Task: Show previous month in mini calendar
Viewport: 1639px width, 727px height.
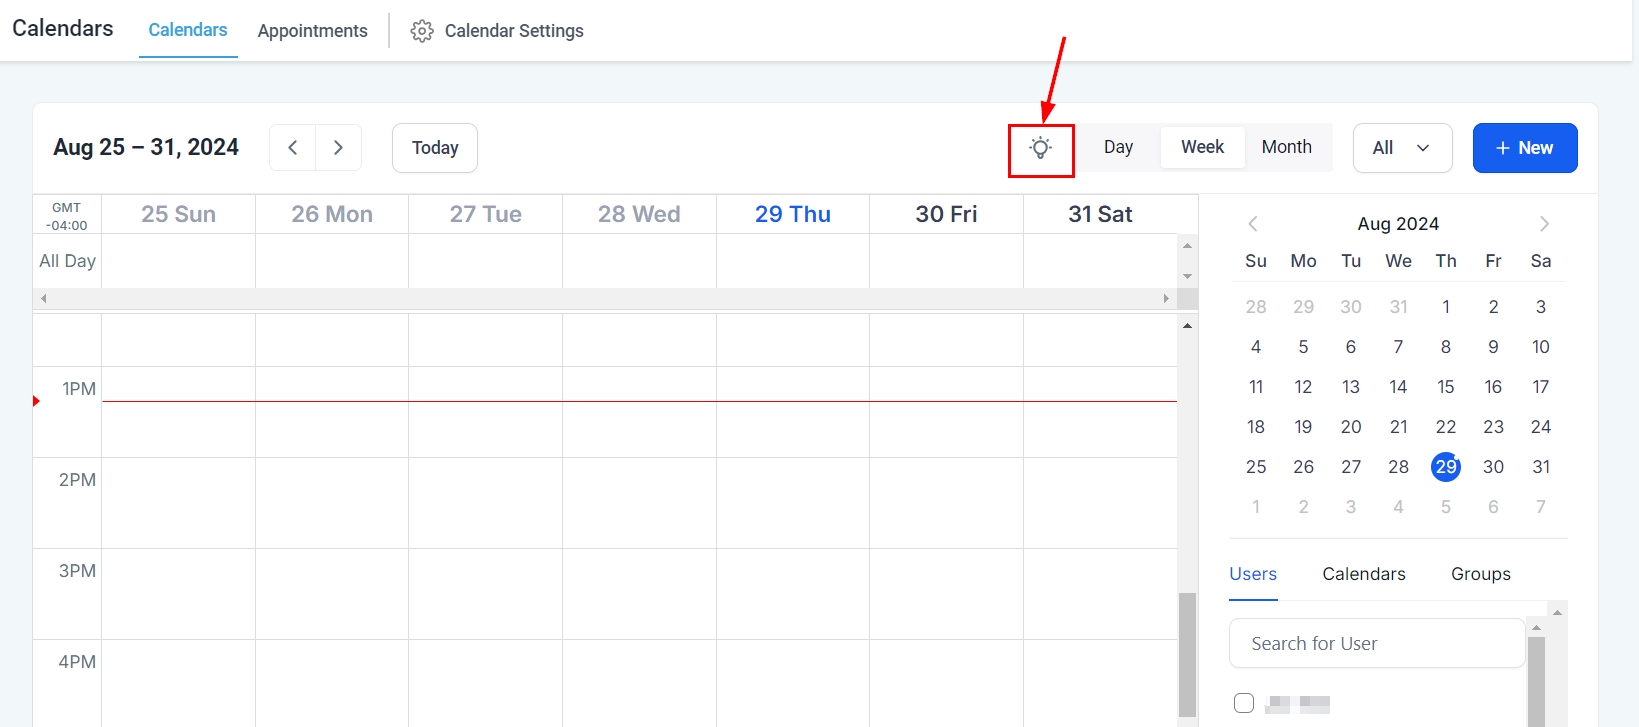Action: pyautogui.click(x=1253, y=224)
